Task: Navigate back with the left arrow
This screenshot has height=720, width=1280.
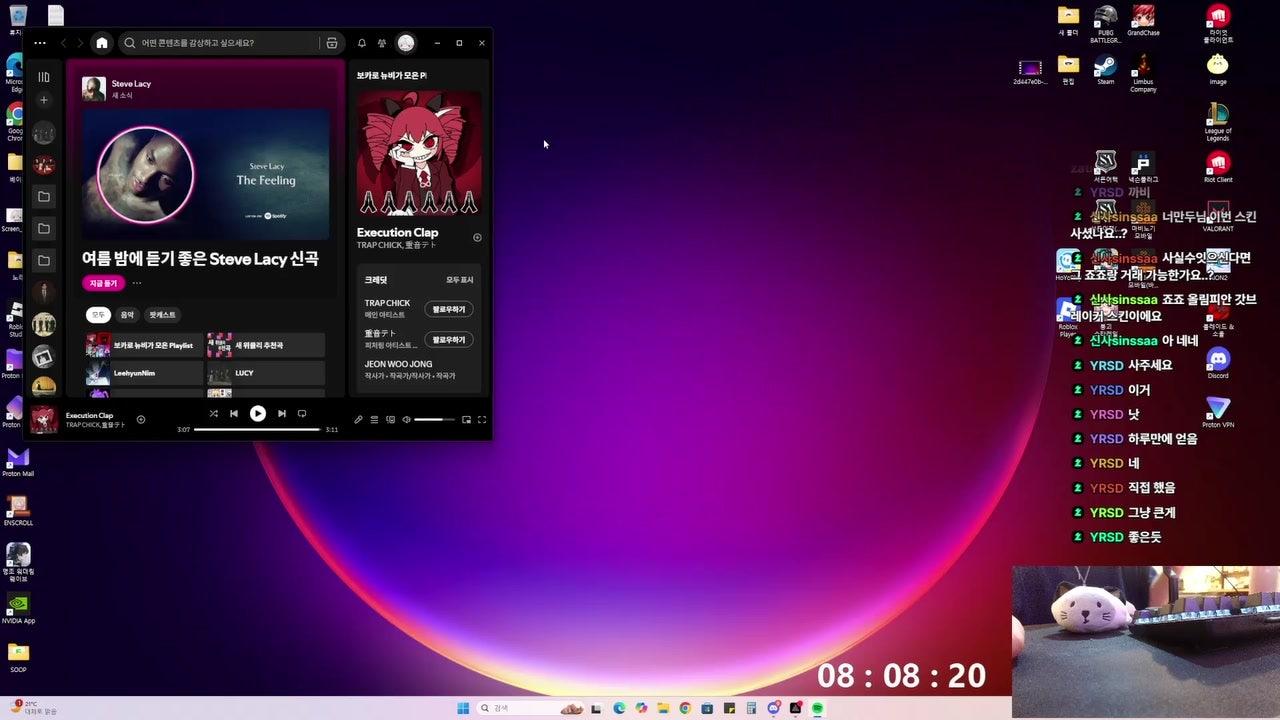Action: (x=64, y=43)
